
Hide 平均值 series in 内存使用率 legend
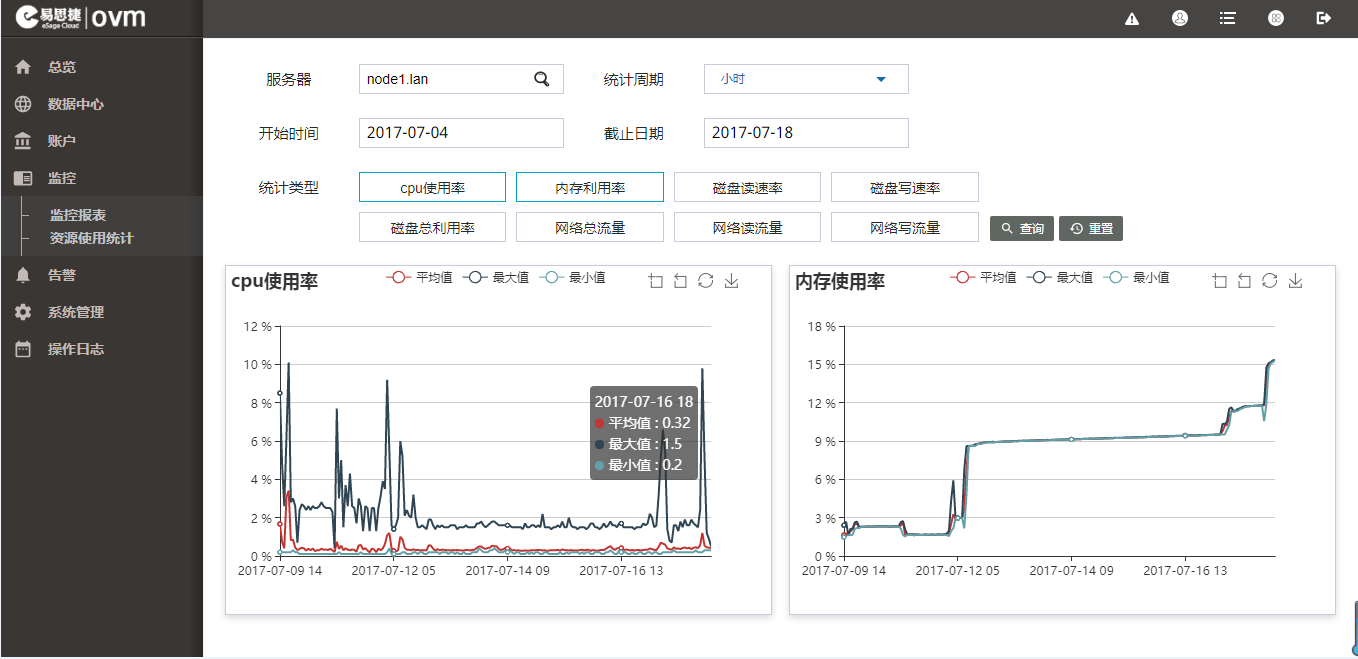[x=984, y=278]
